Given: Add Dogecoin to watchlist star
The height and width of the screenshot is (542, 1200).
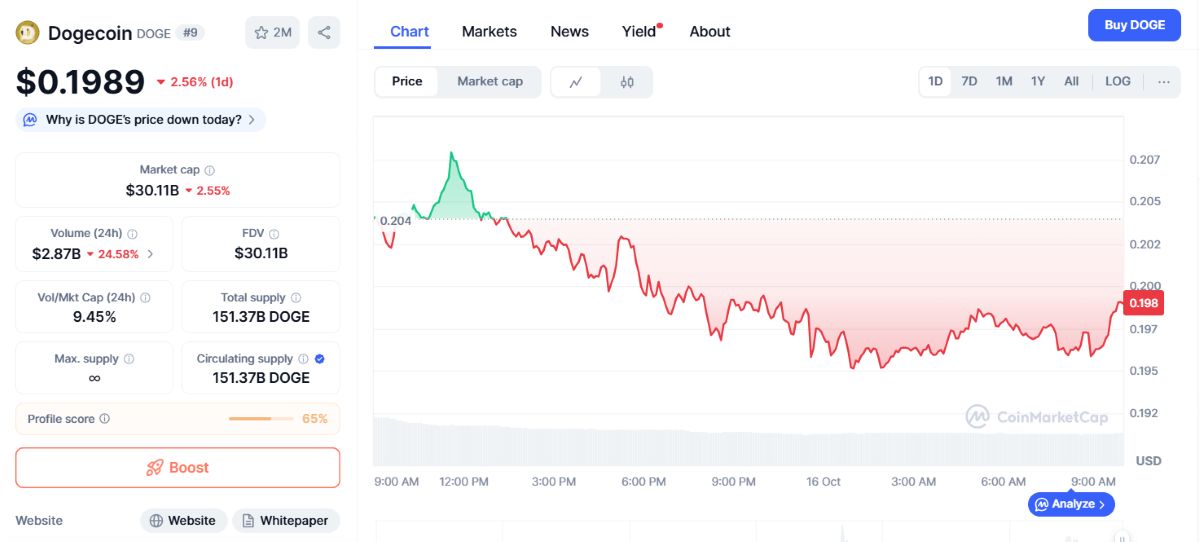Looking at the screenshot, I should pos(261,32).
